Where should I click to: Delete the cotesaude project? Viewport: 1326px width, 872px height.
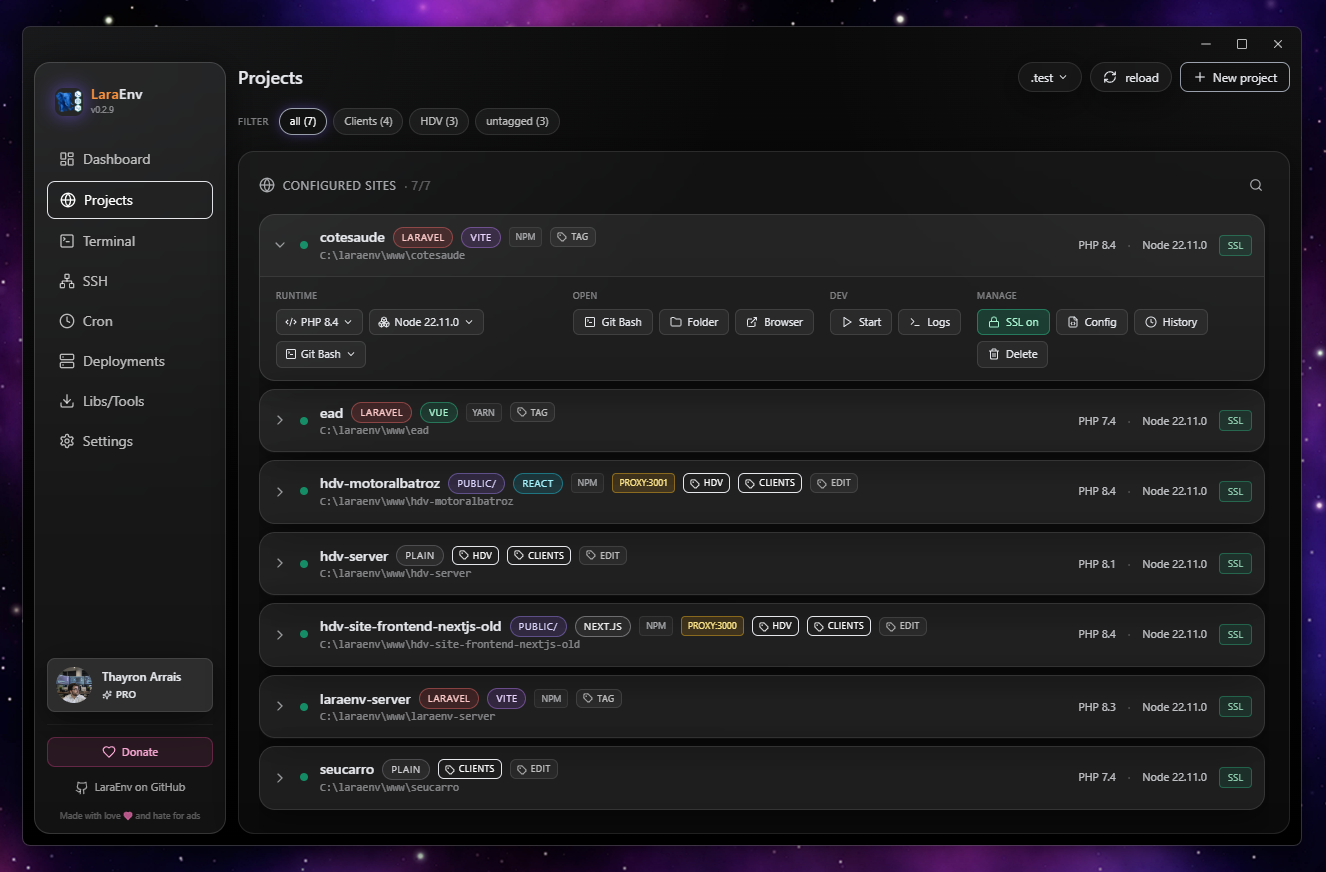click(x=1012, y=354)
